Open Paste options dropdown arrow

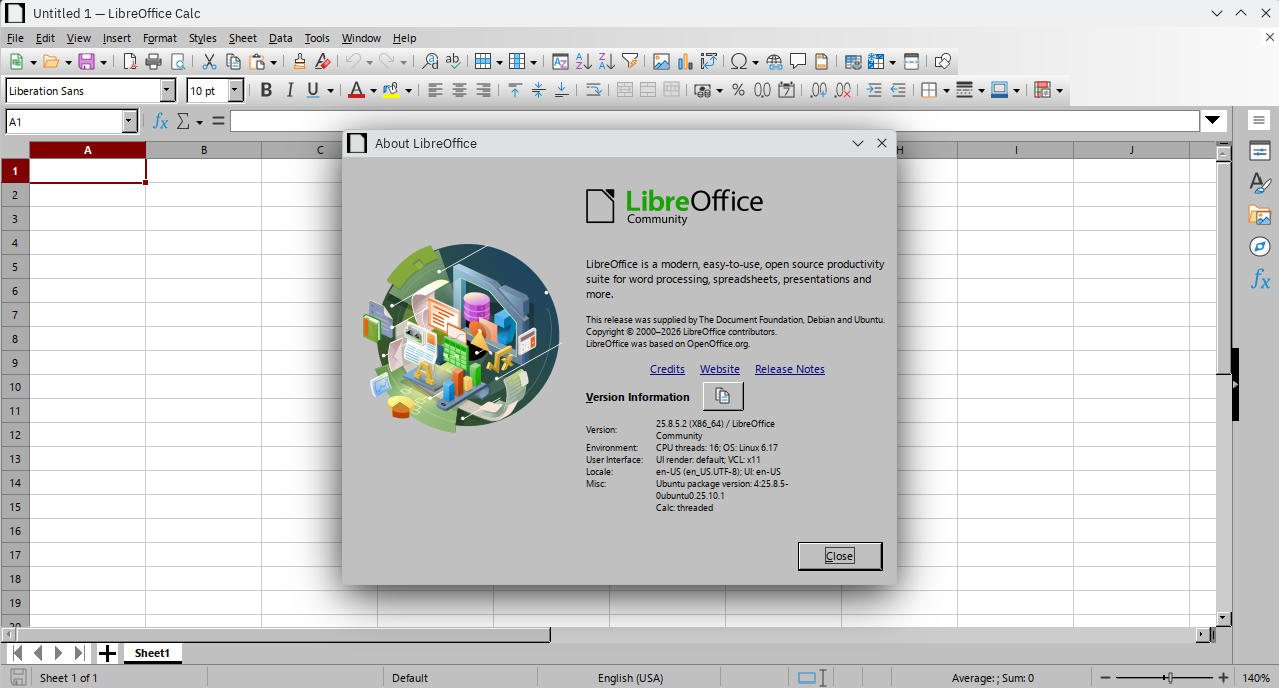273,62
